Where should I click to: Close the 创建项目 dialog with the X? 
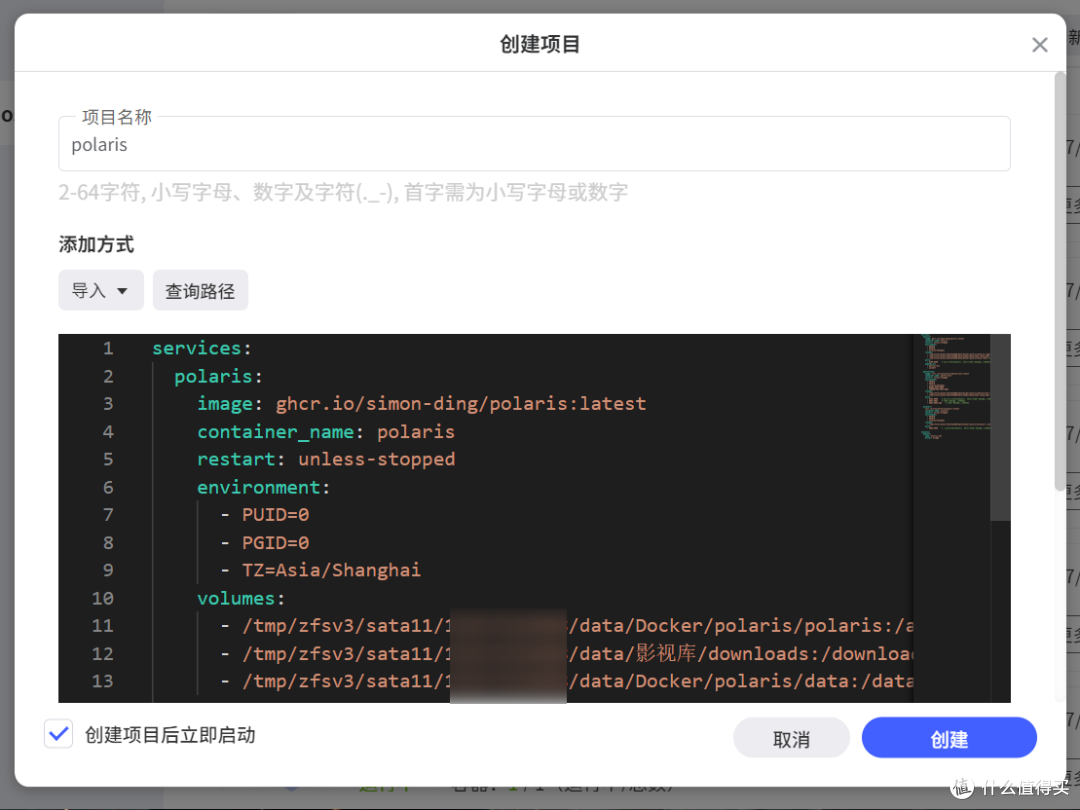click(1039, 45)
